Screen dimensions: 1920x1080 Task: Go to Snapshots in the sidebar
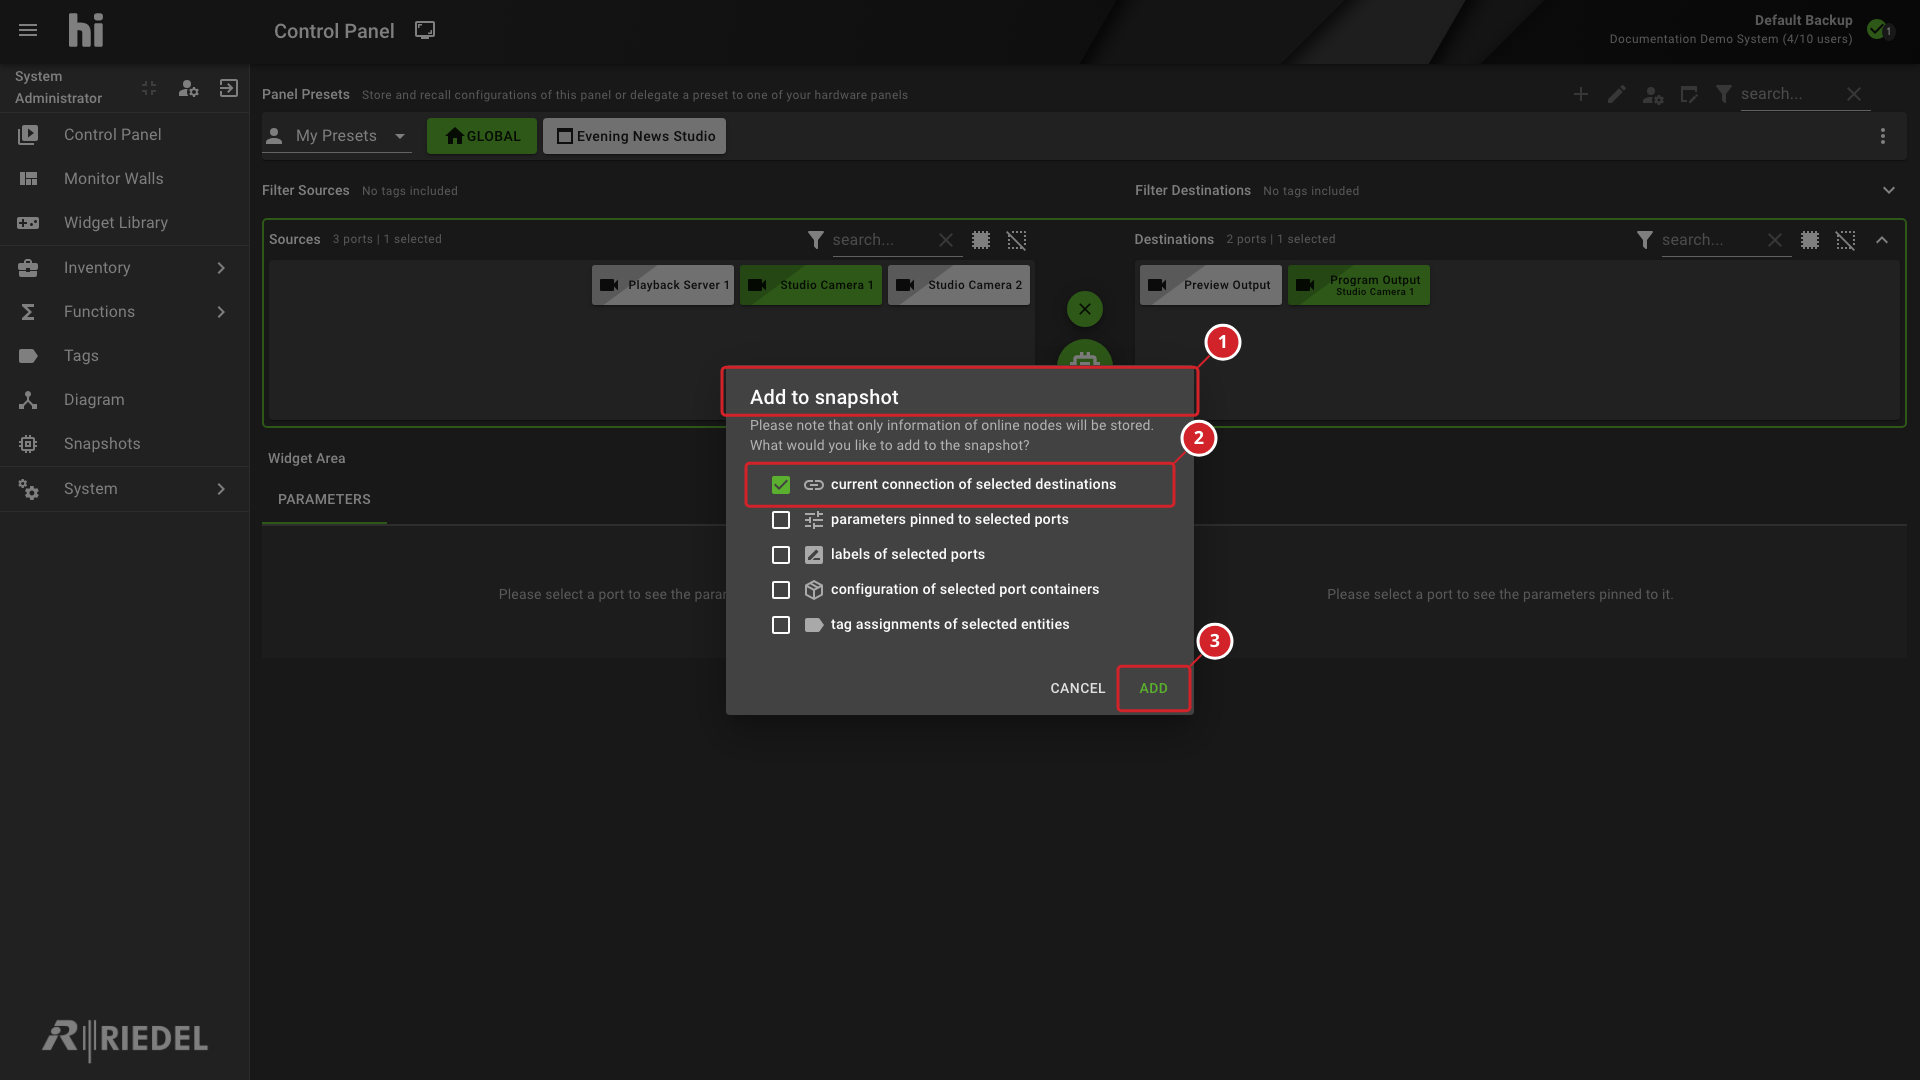[125, 444]
